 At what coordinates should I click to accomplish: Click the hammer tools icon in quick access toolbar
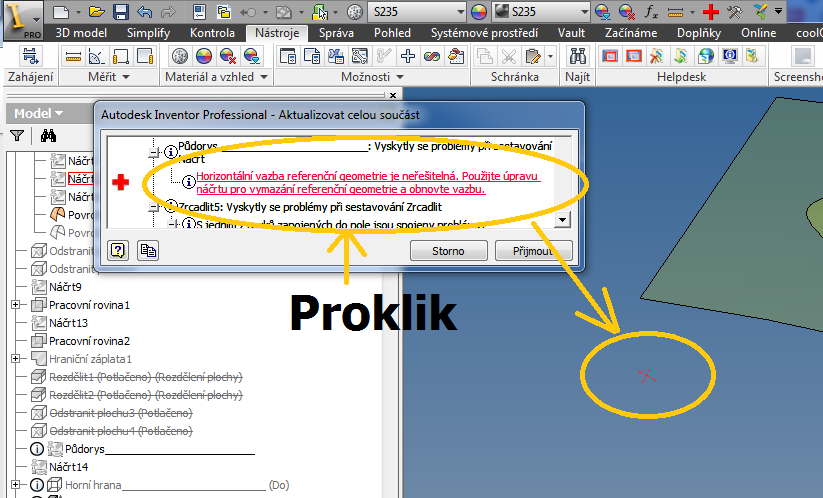[735, 12]
